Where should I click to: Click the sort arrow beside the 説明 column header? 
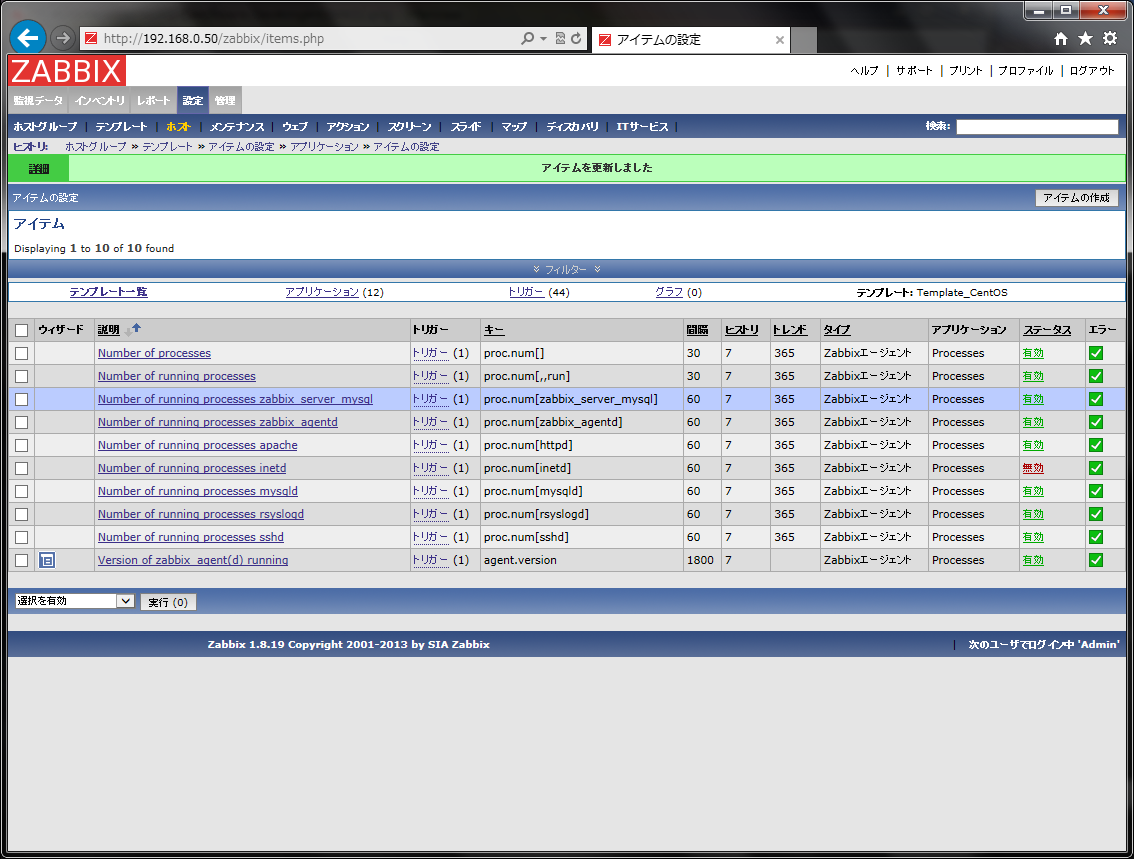click(136, 328)
